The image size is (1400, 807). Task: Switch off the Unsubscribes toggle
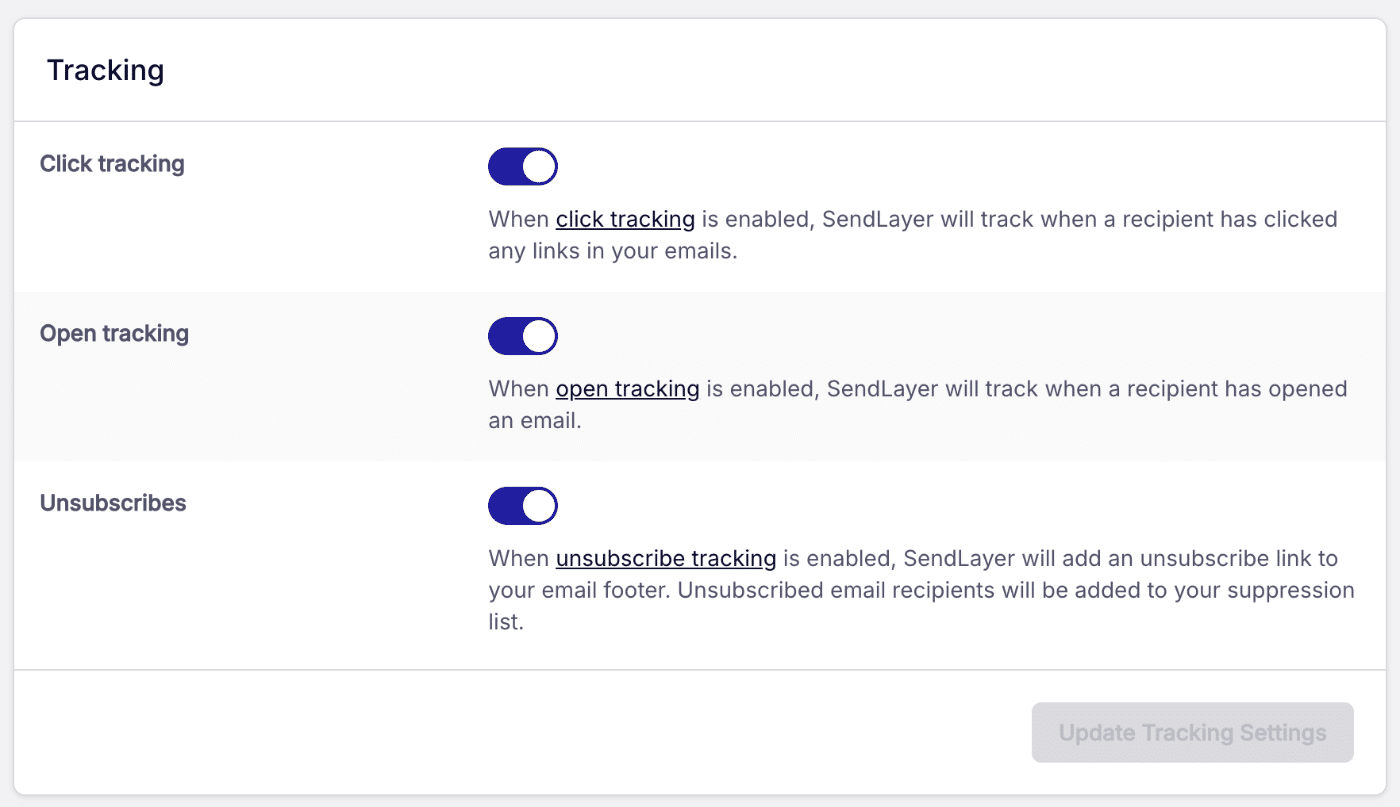(522, 505)
